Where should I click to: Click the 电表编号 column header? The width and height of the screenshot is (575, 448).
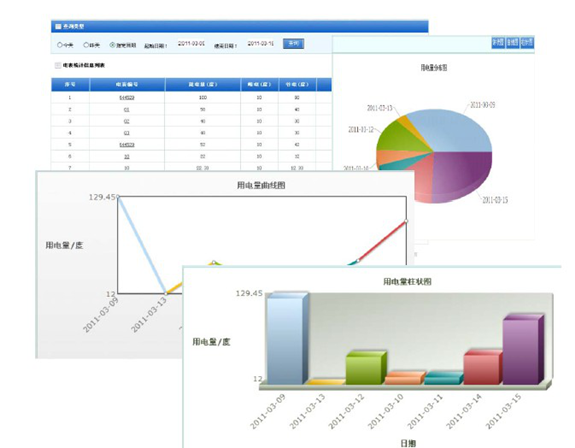click(127, 84)
